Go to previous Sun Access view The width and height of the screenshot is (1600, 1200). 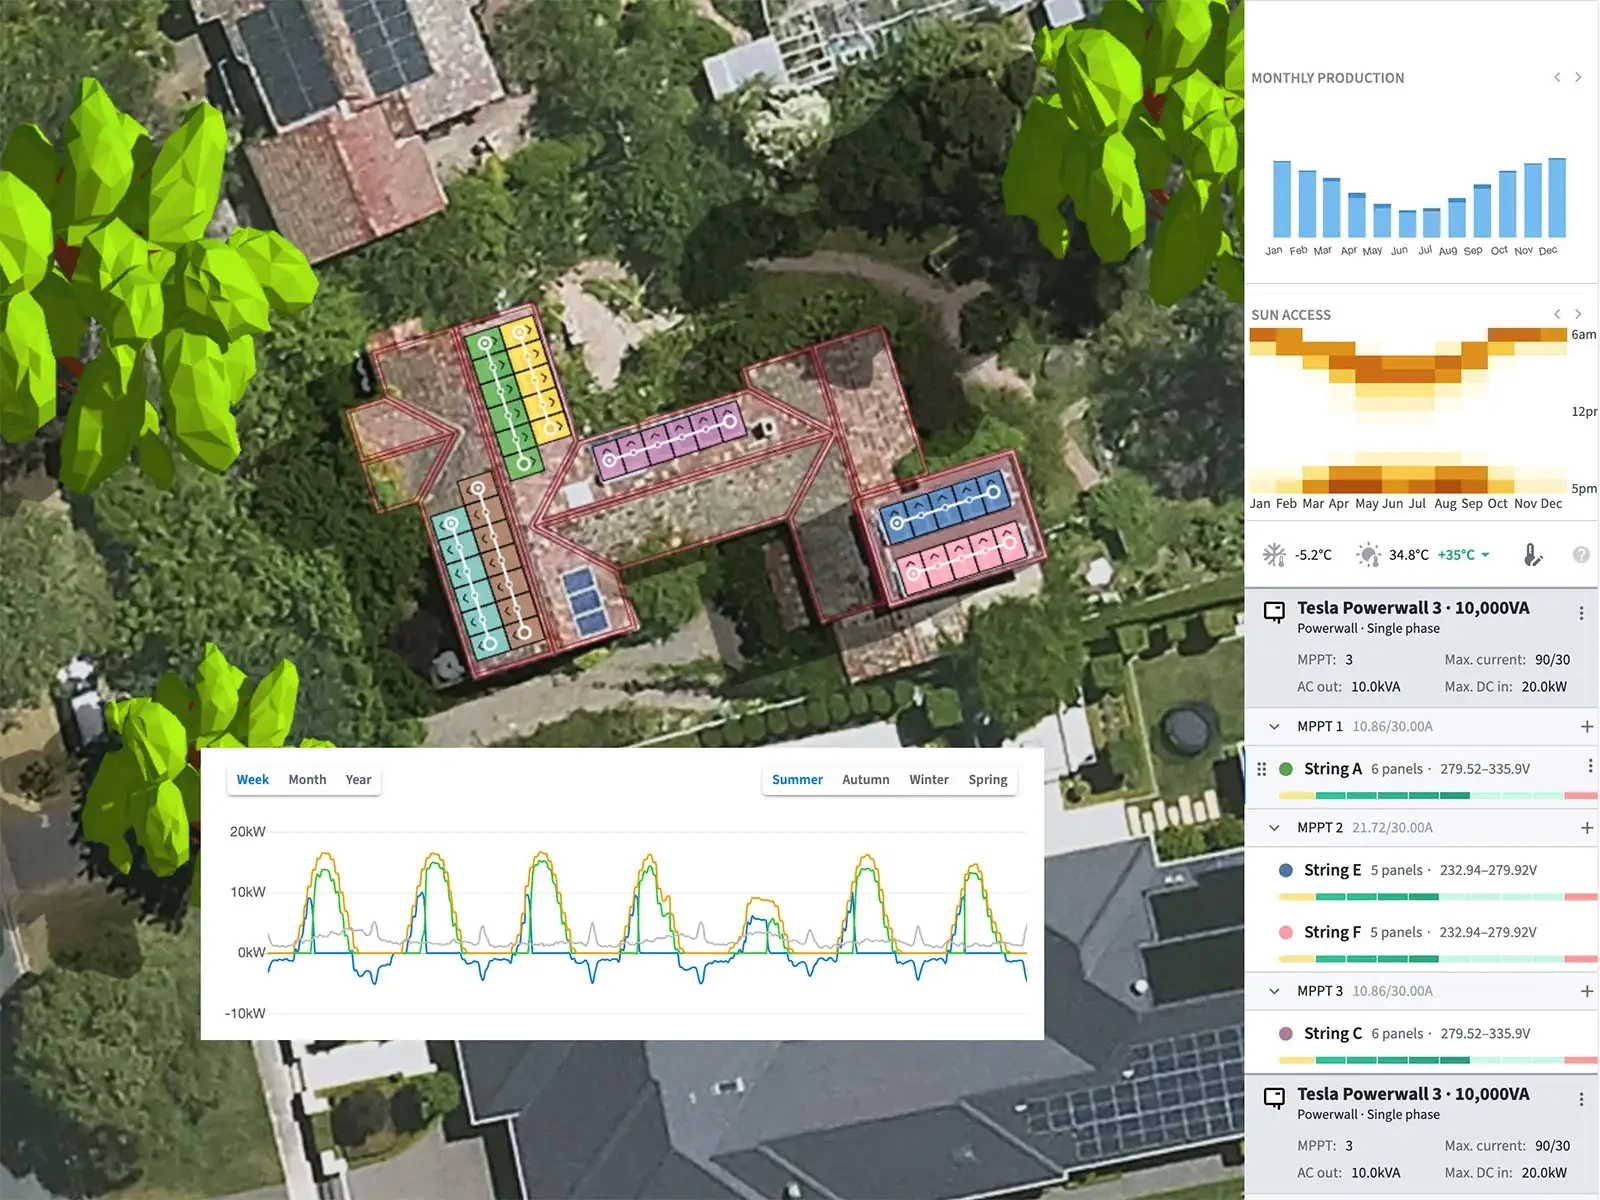pos(1557,314)
